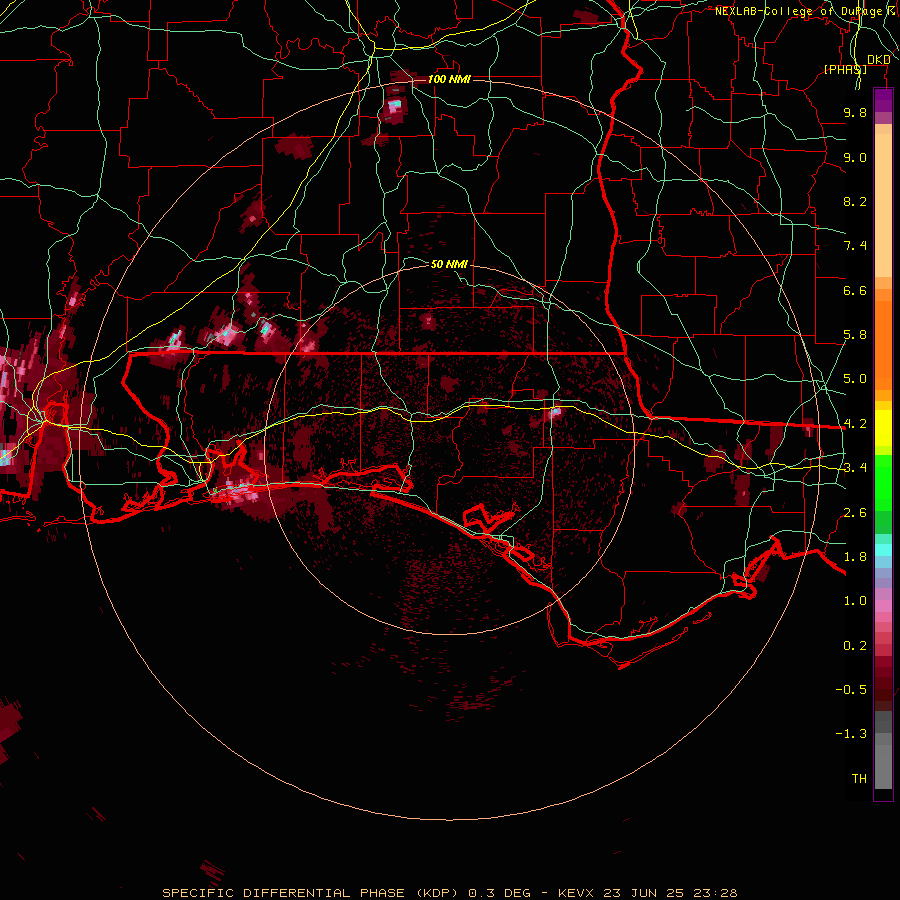
Task: Click the 7.4 value on the color scale
Action: (855, 246)
